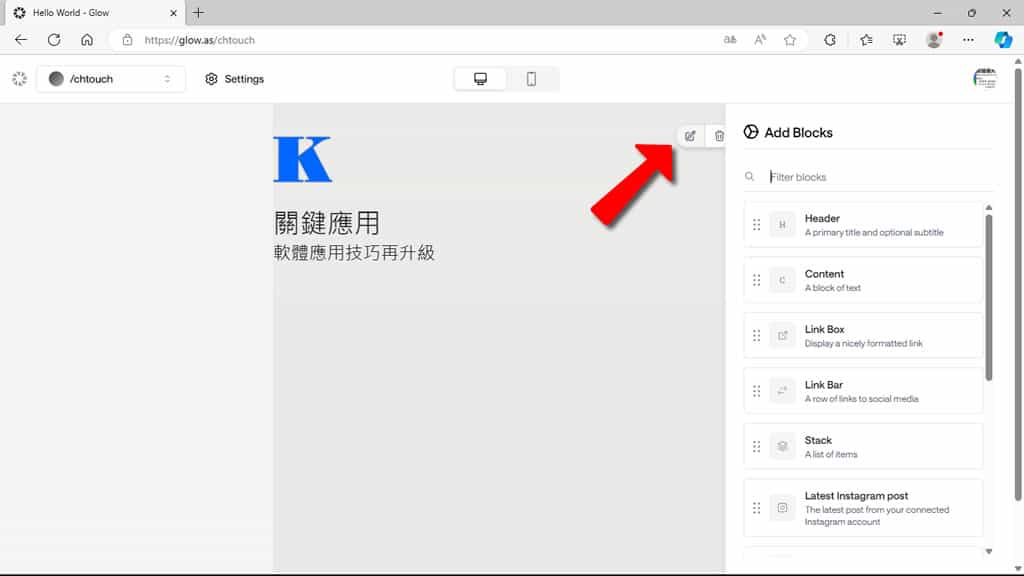Click the 軟體應用技巧再升級 subtitle text
1024x576 pixels.
[x=354, y=253]
